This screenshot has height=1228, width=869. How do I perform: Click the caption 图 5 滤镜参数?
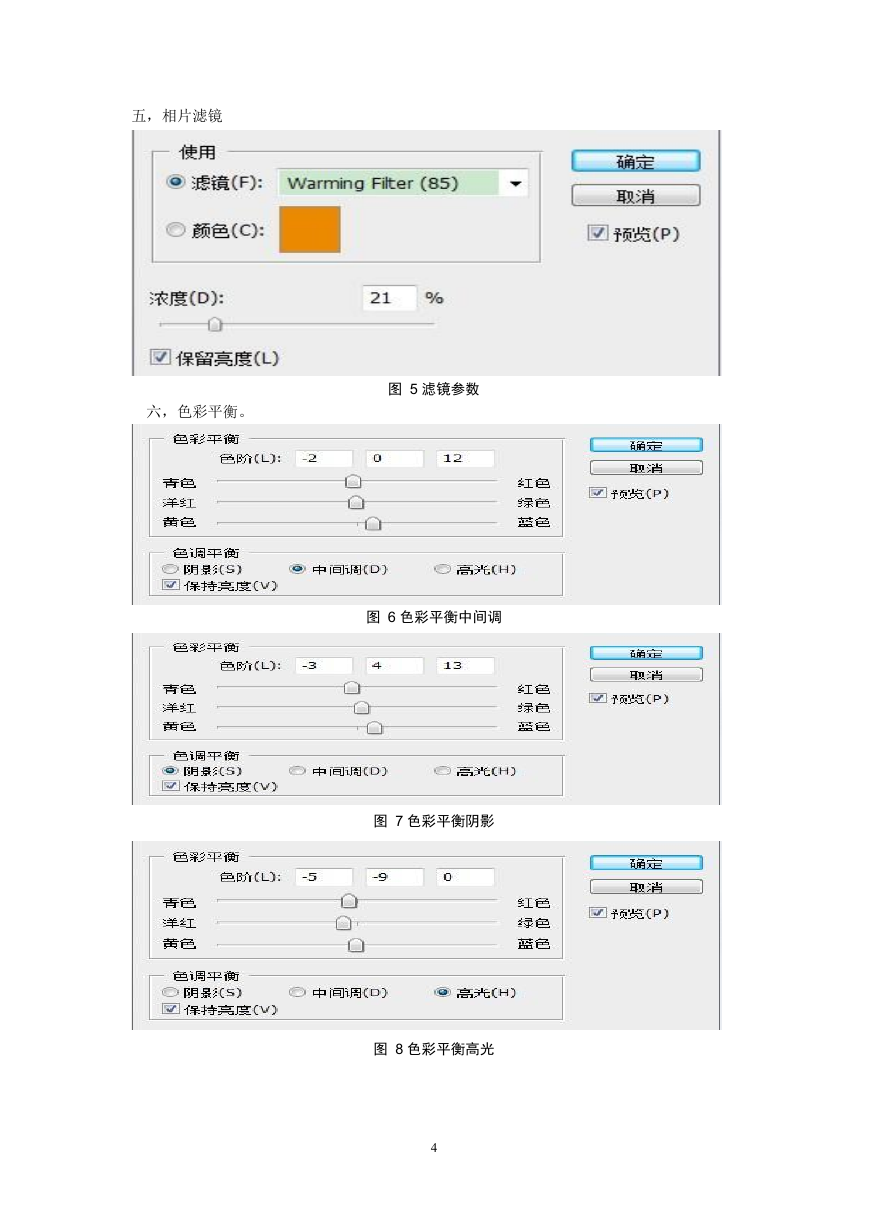[434, 390]
